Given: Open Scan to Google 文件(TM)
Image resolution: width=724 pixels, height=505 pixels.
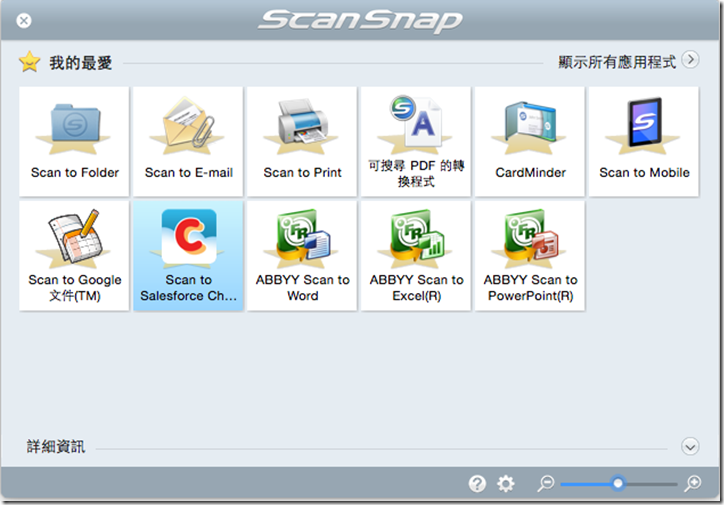Looking at the screenshot, I should pyautogui.click(x=74, y=255).
